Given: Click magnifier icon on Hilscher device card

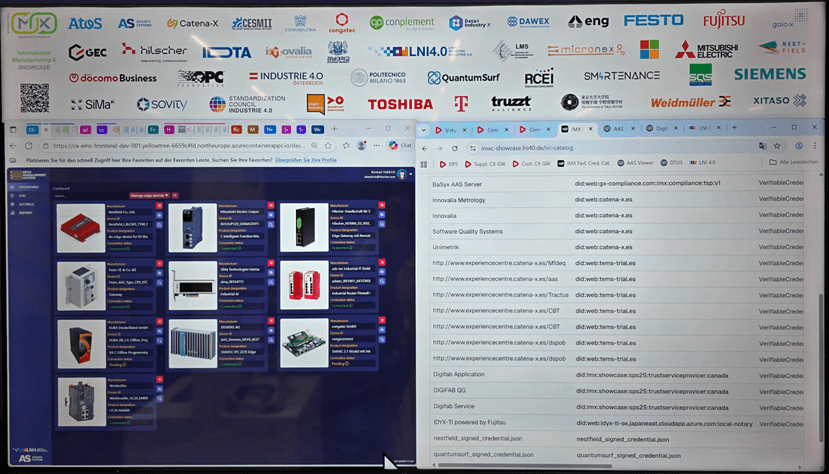Looking at the screenshot, I should coord(382,224).
